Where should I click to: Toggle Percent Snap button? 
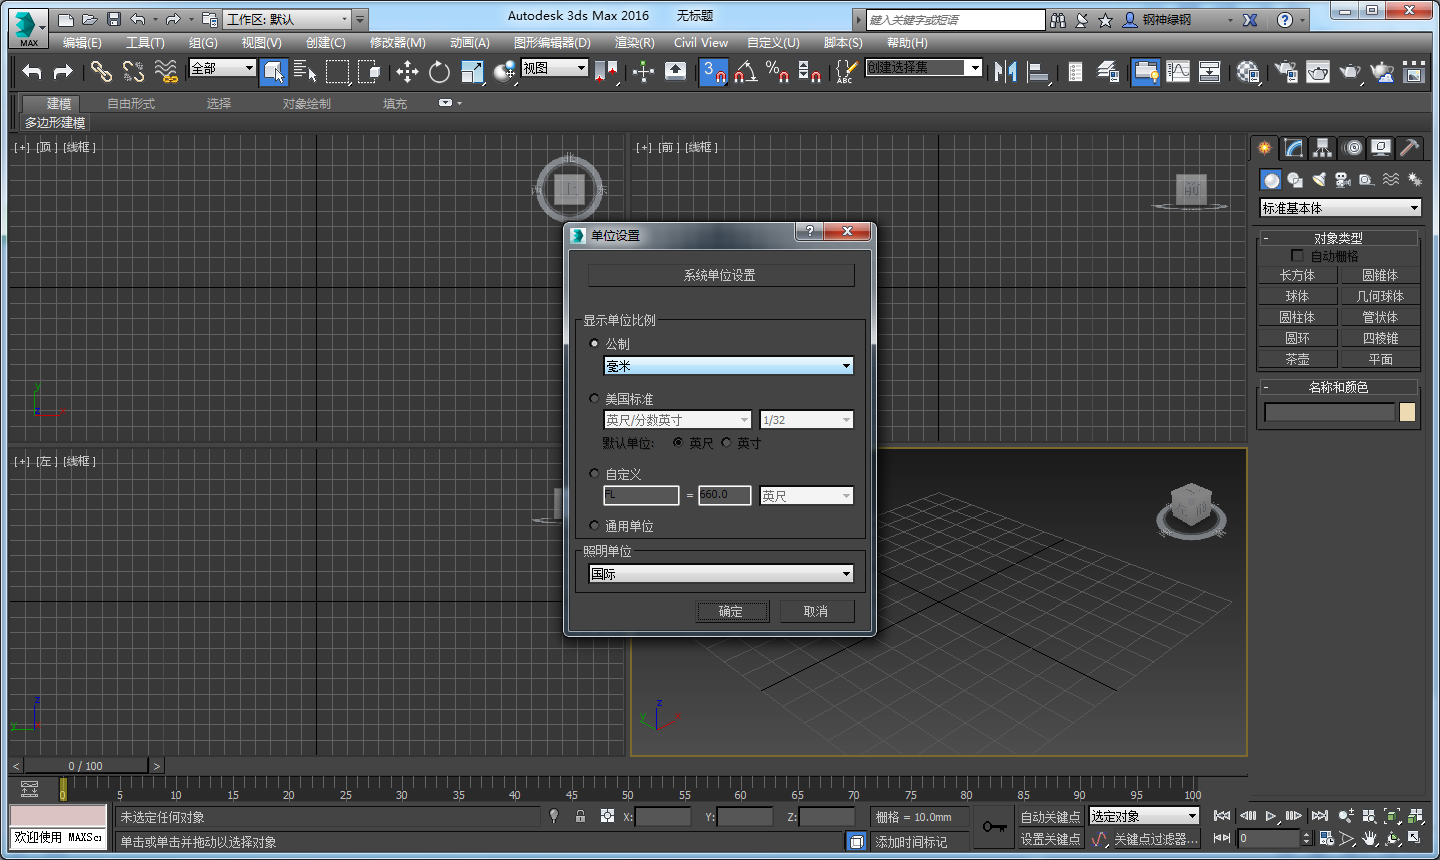coord(777,71)
